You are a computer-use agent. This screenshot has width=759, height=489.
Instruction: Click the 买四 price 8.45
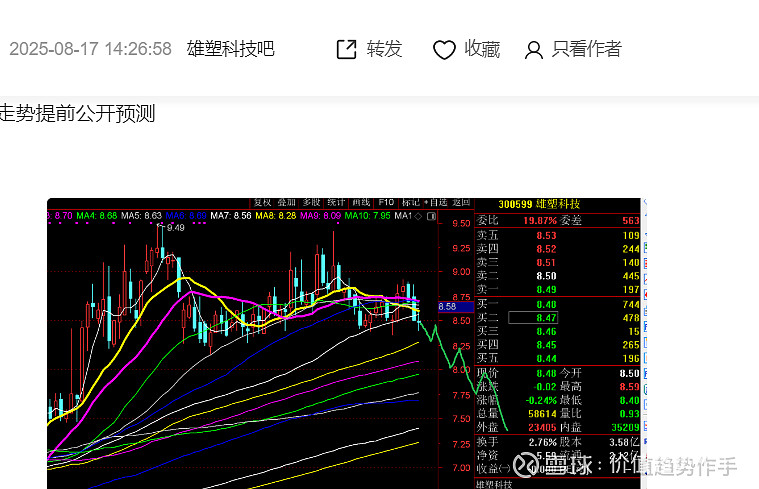[x=546, y=345]
